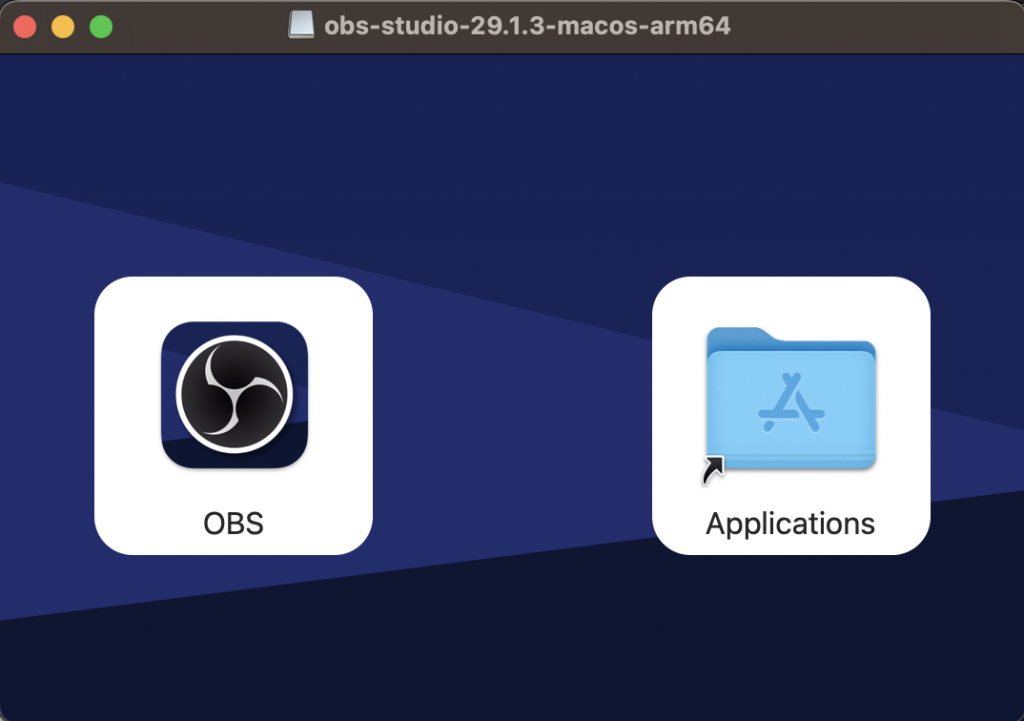Image resolution: width=1024 pixels, height=721 pixels.
Task: Click the disk image icon in title bar
Action: tap(301, 25)
